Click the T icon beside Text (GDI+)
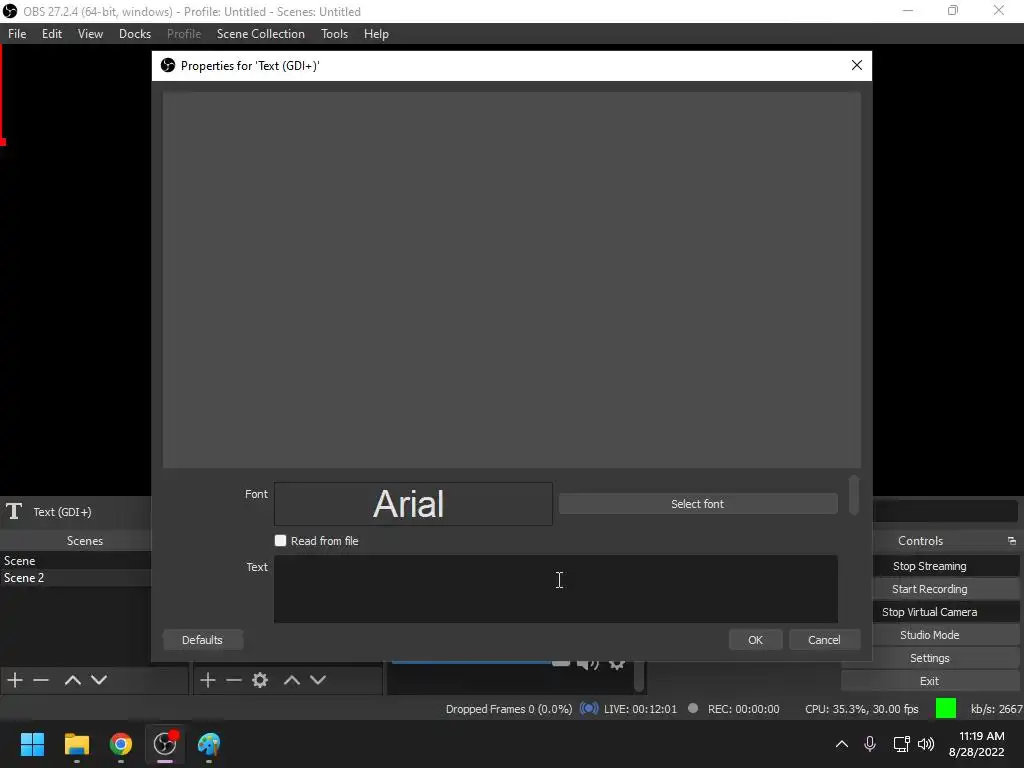This screenshot has width=1024, height=768. point(14,511)
